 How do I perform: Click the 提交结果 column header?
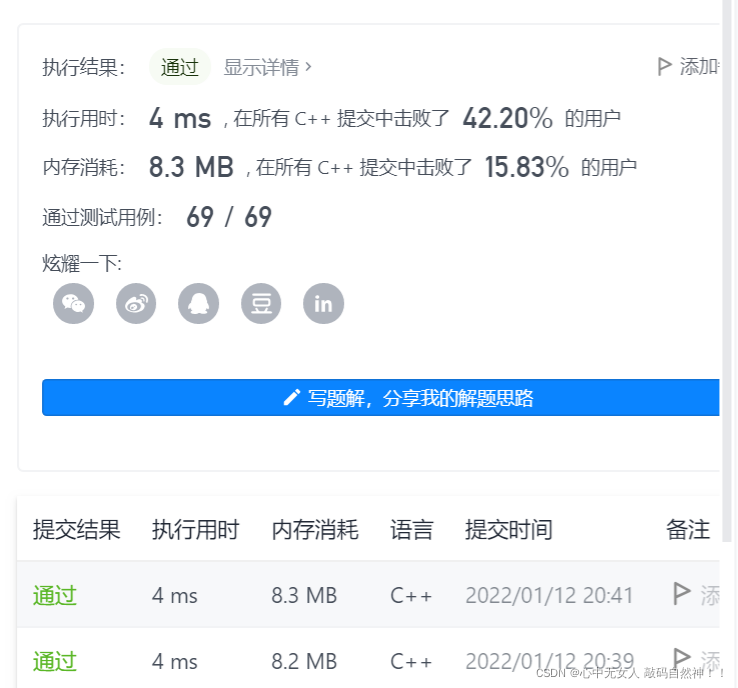(x=77, y=529)
